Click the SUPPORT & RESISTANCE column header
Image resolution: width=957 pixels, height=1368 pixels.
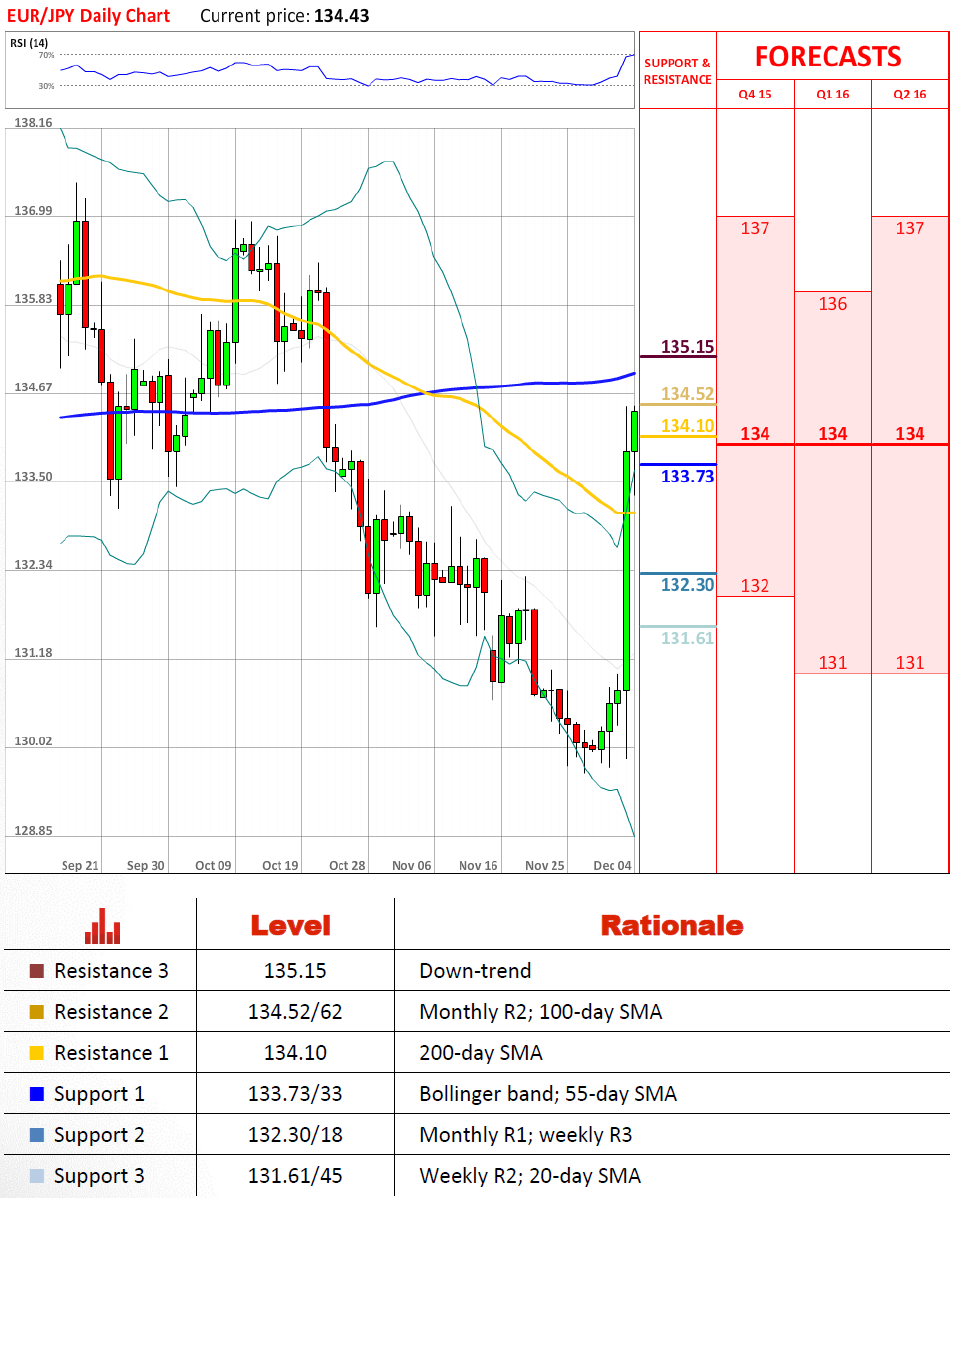point(677,71)
